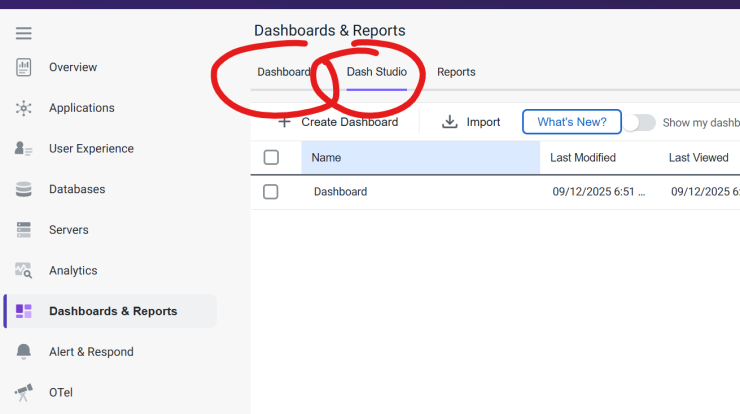
Task: Open the Dashboard entry in the list
Action: 340,192
